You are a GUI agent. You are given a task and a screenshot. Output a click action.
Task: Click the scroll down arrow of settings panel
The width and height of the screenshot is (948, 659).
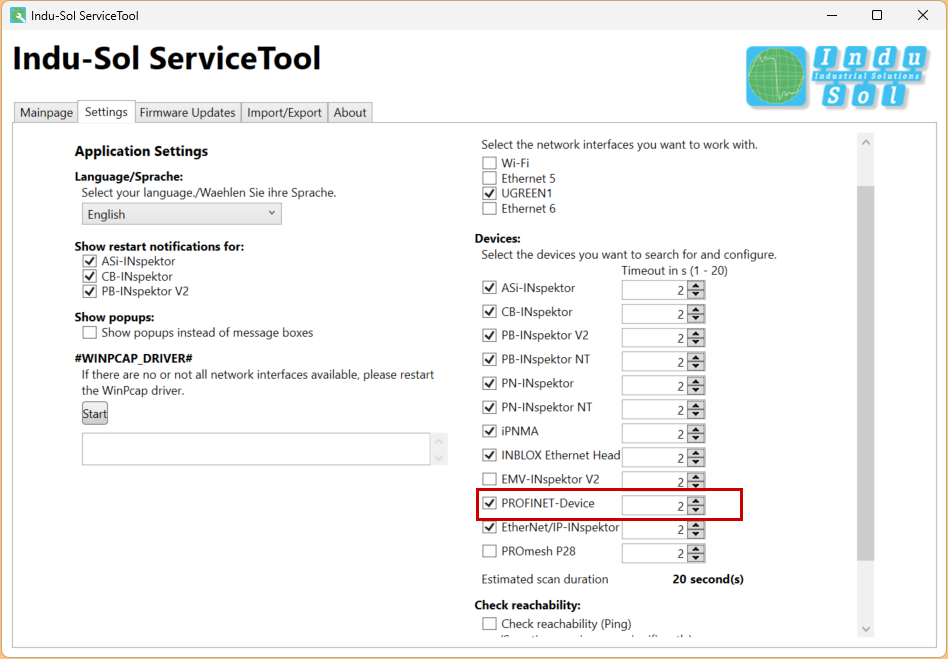[x=866, y=629]
